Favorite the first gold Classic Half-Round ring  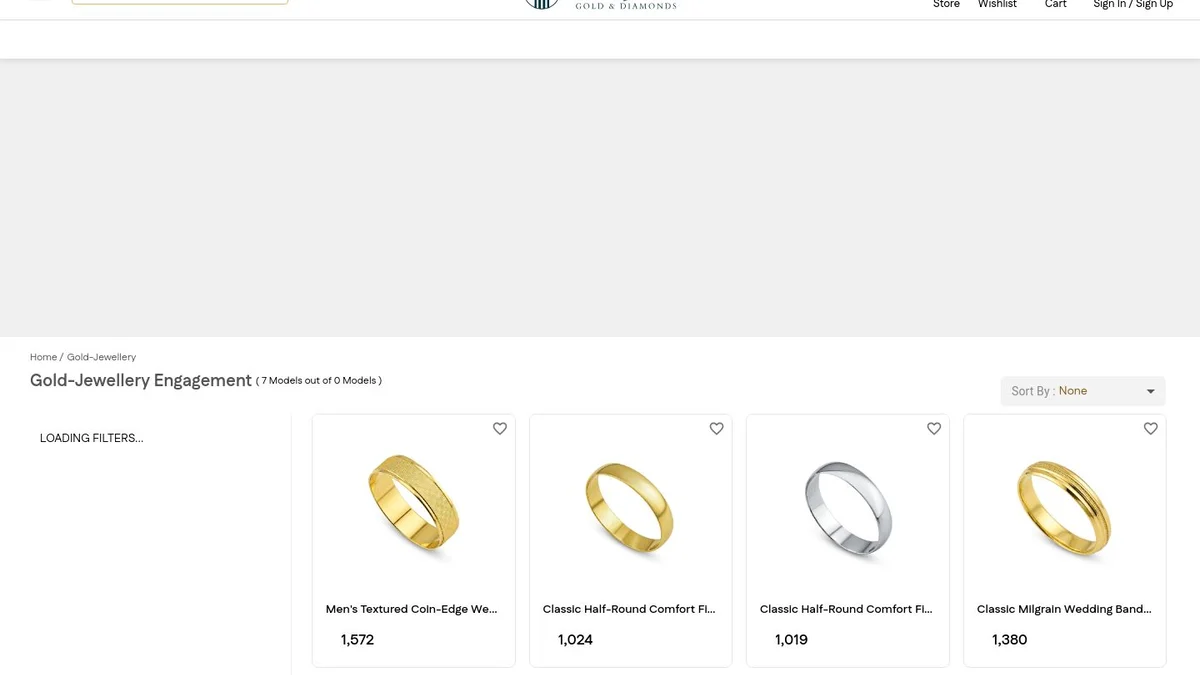coord(717,429)
